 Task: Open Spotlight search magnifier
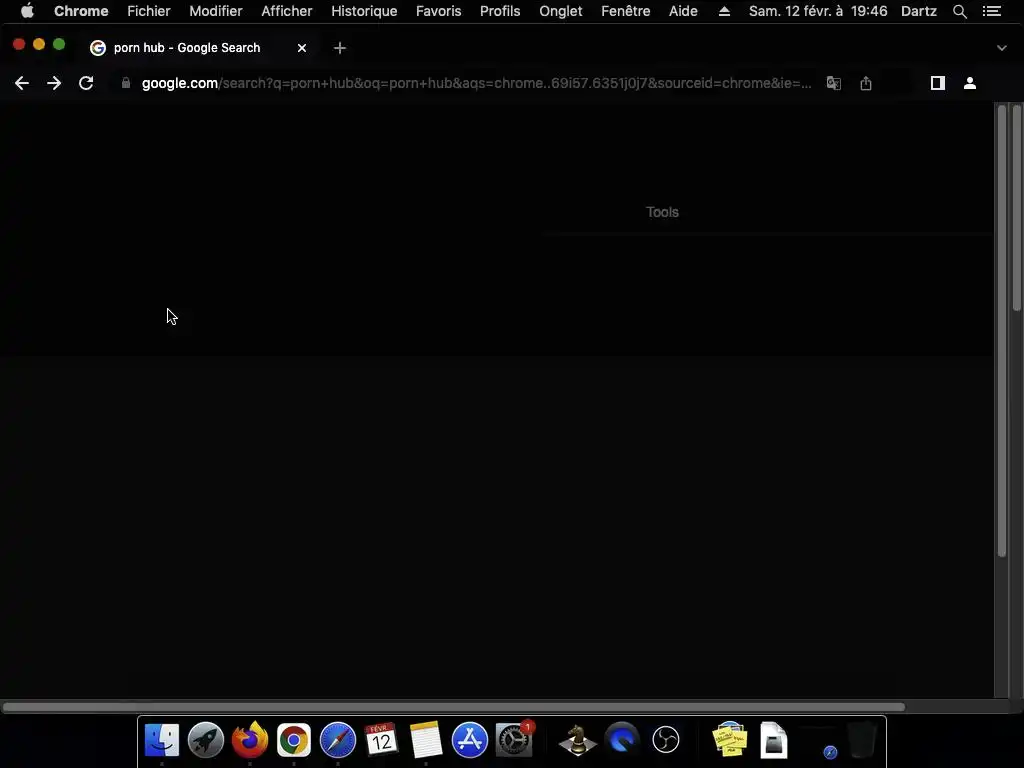click(959, 11)
